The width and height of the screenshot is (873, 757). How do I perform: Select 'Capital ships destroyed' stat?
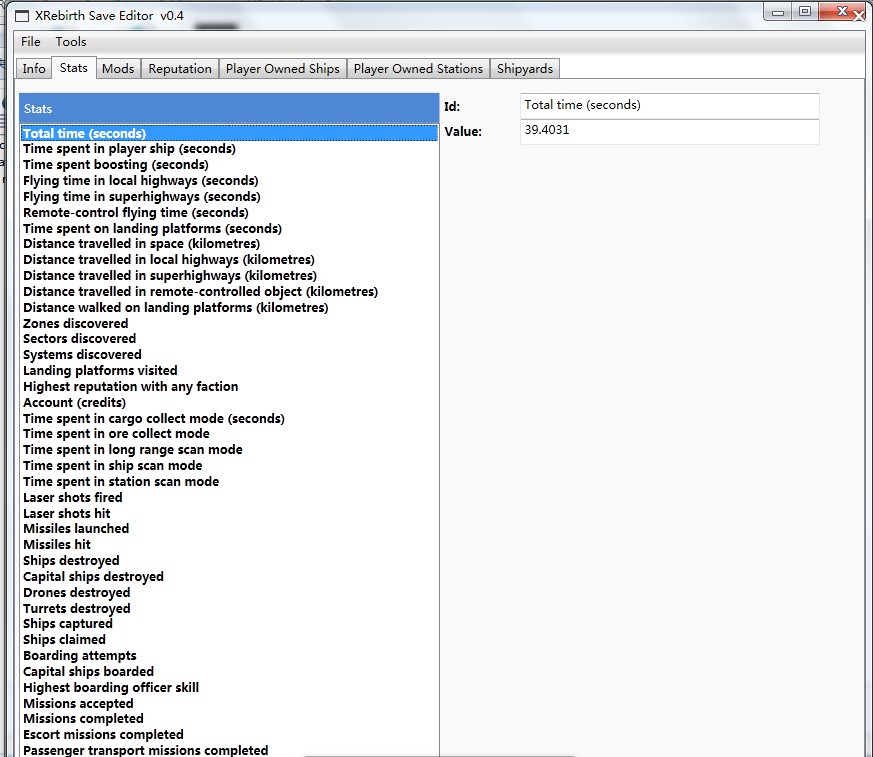click(229, 577)
